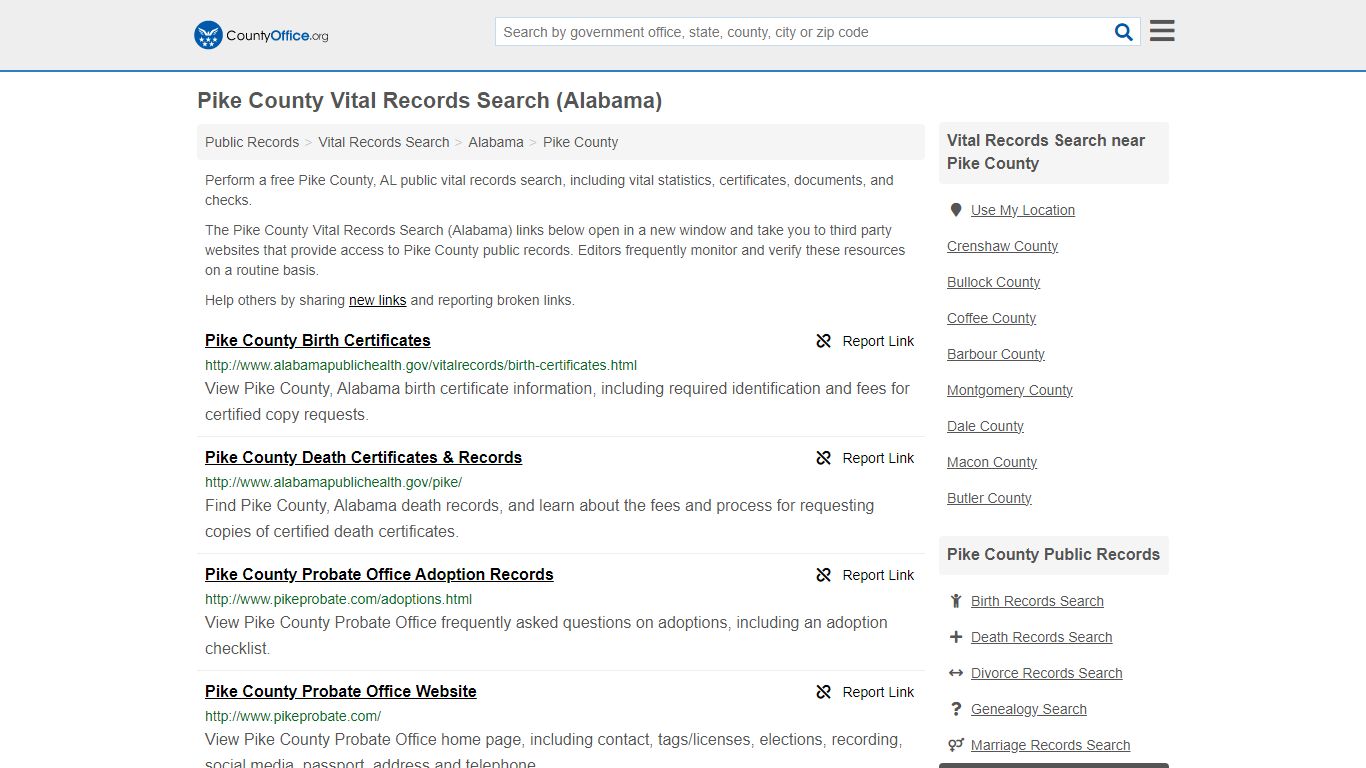Click the Pike County Vital Records Search heading

[429, 100]
